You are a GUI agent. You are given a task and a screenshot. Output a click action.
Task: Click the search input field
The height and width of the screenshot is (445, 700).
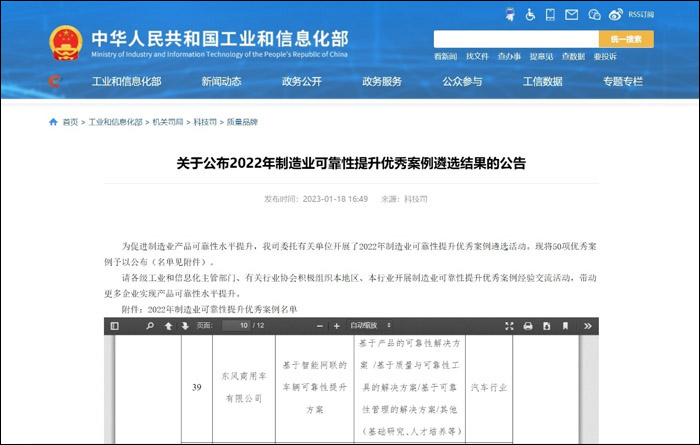516,39
